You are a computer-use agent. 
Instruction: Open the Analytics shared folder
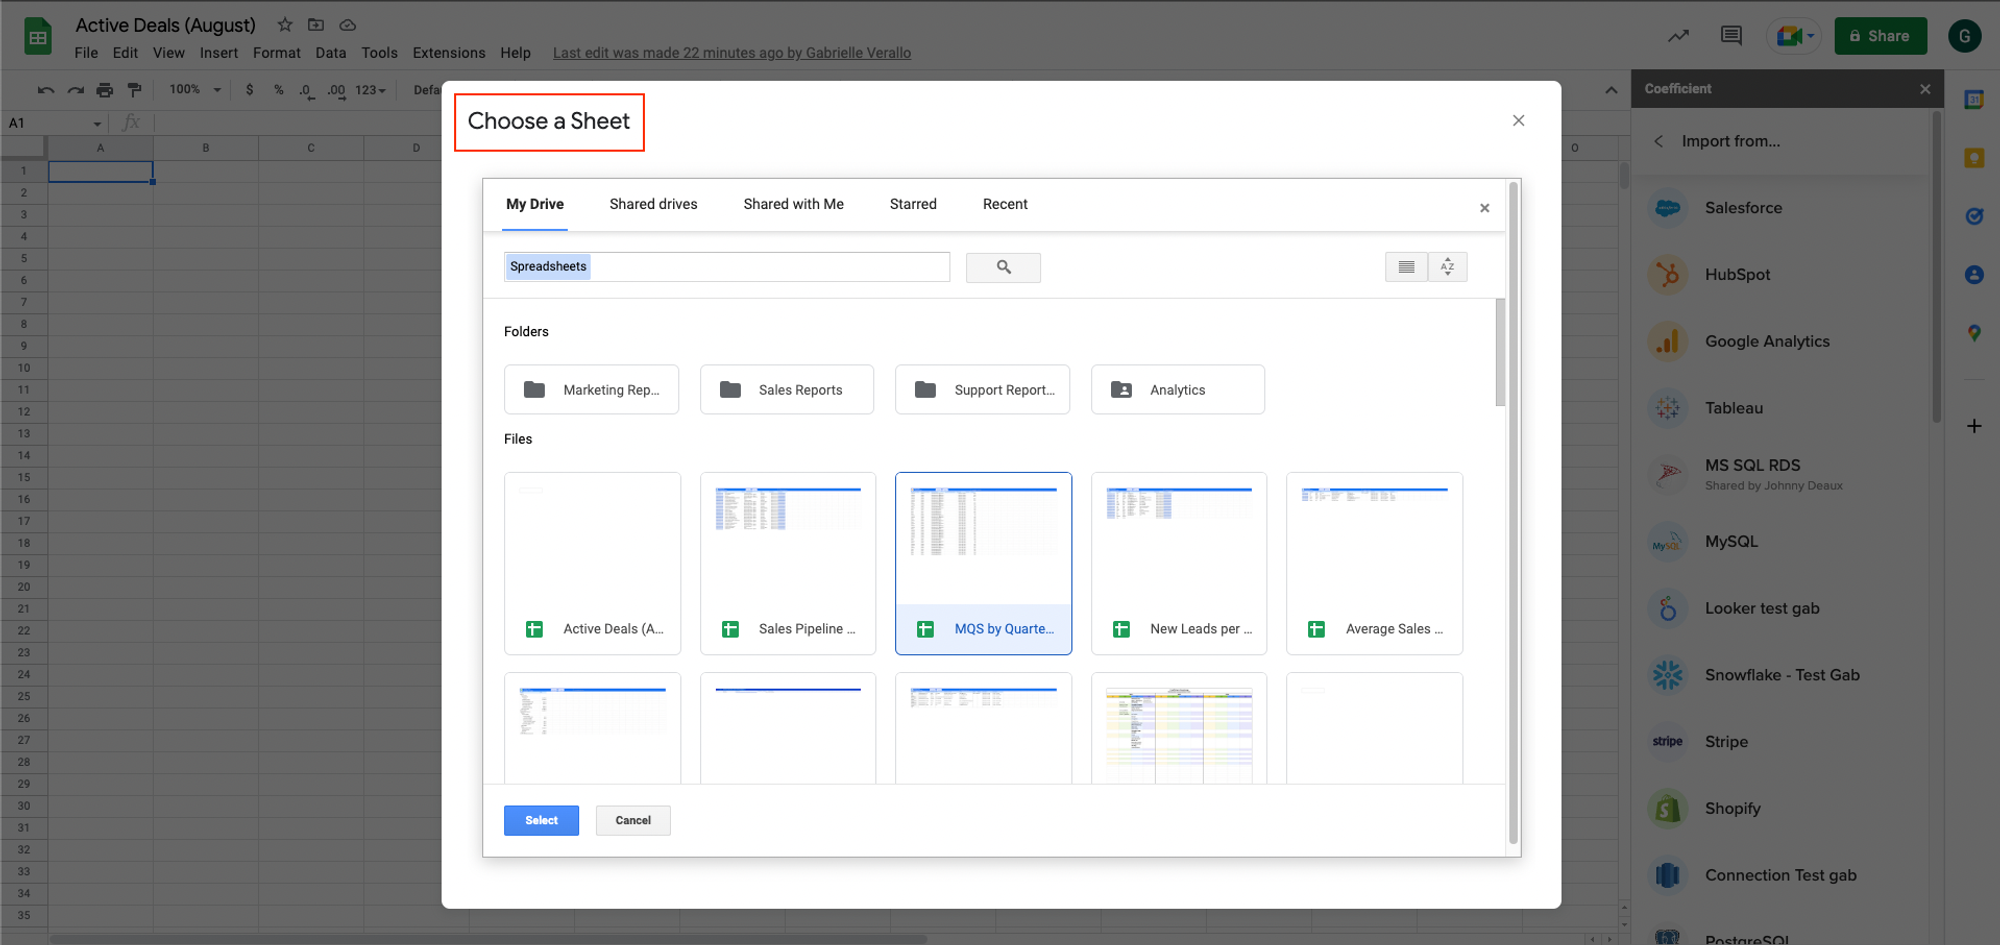point(1178,390)
